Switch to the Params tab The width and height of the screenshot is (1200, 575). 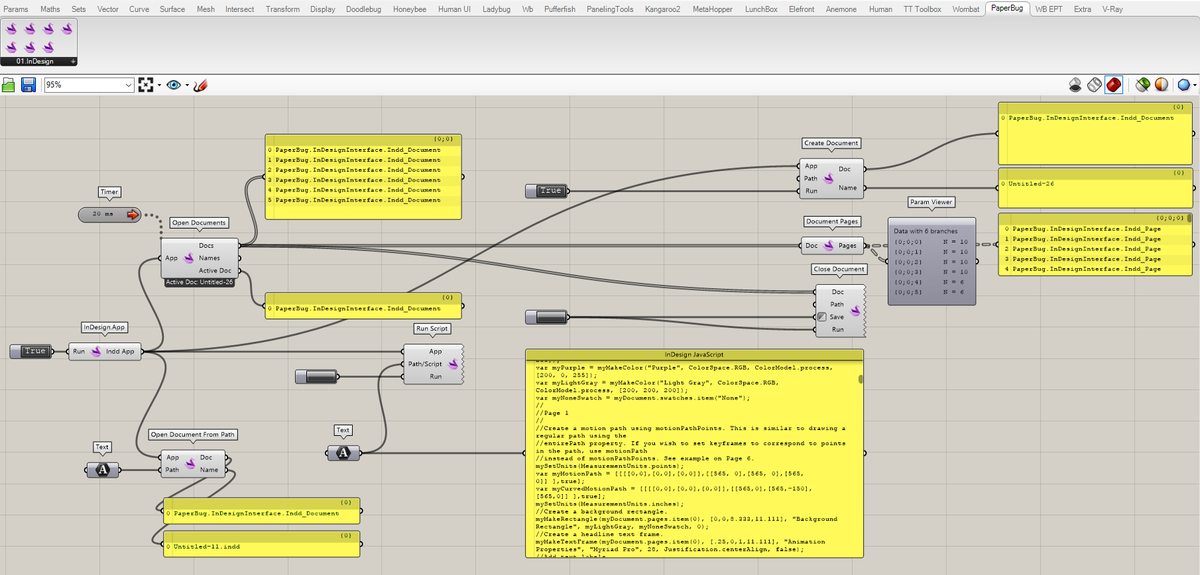tap(15, 8)
